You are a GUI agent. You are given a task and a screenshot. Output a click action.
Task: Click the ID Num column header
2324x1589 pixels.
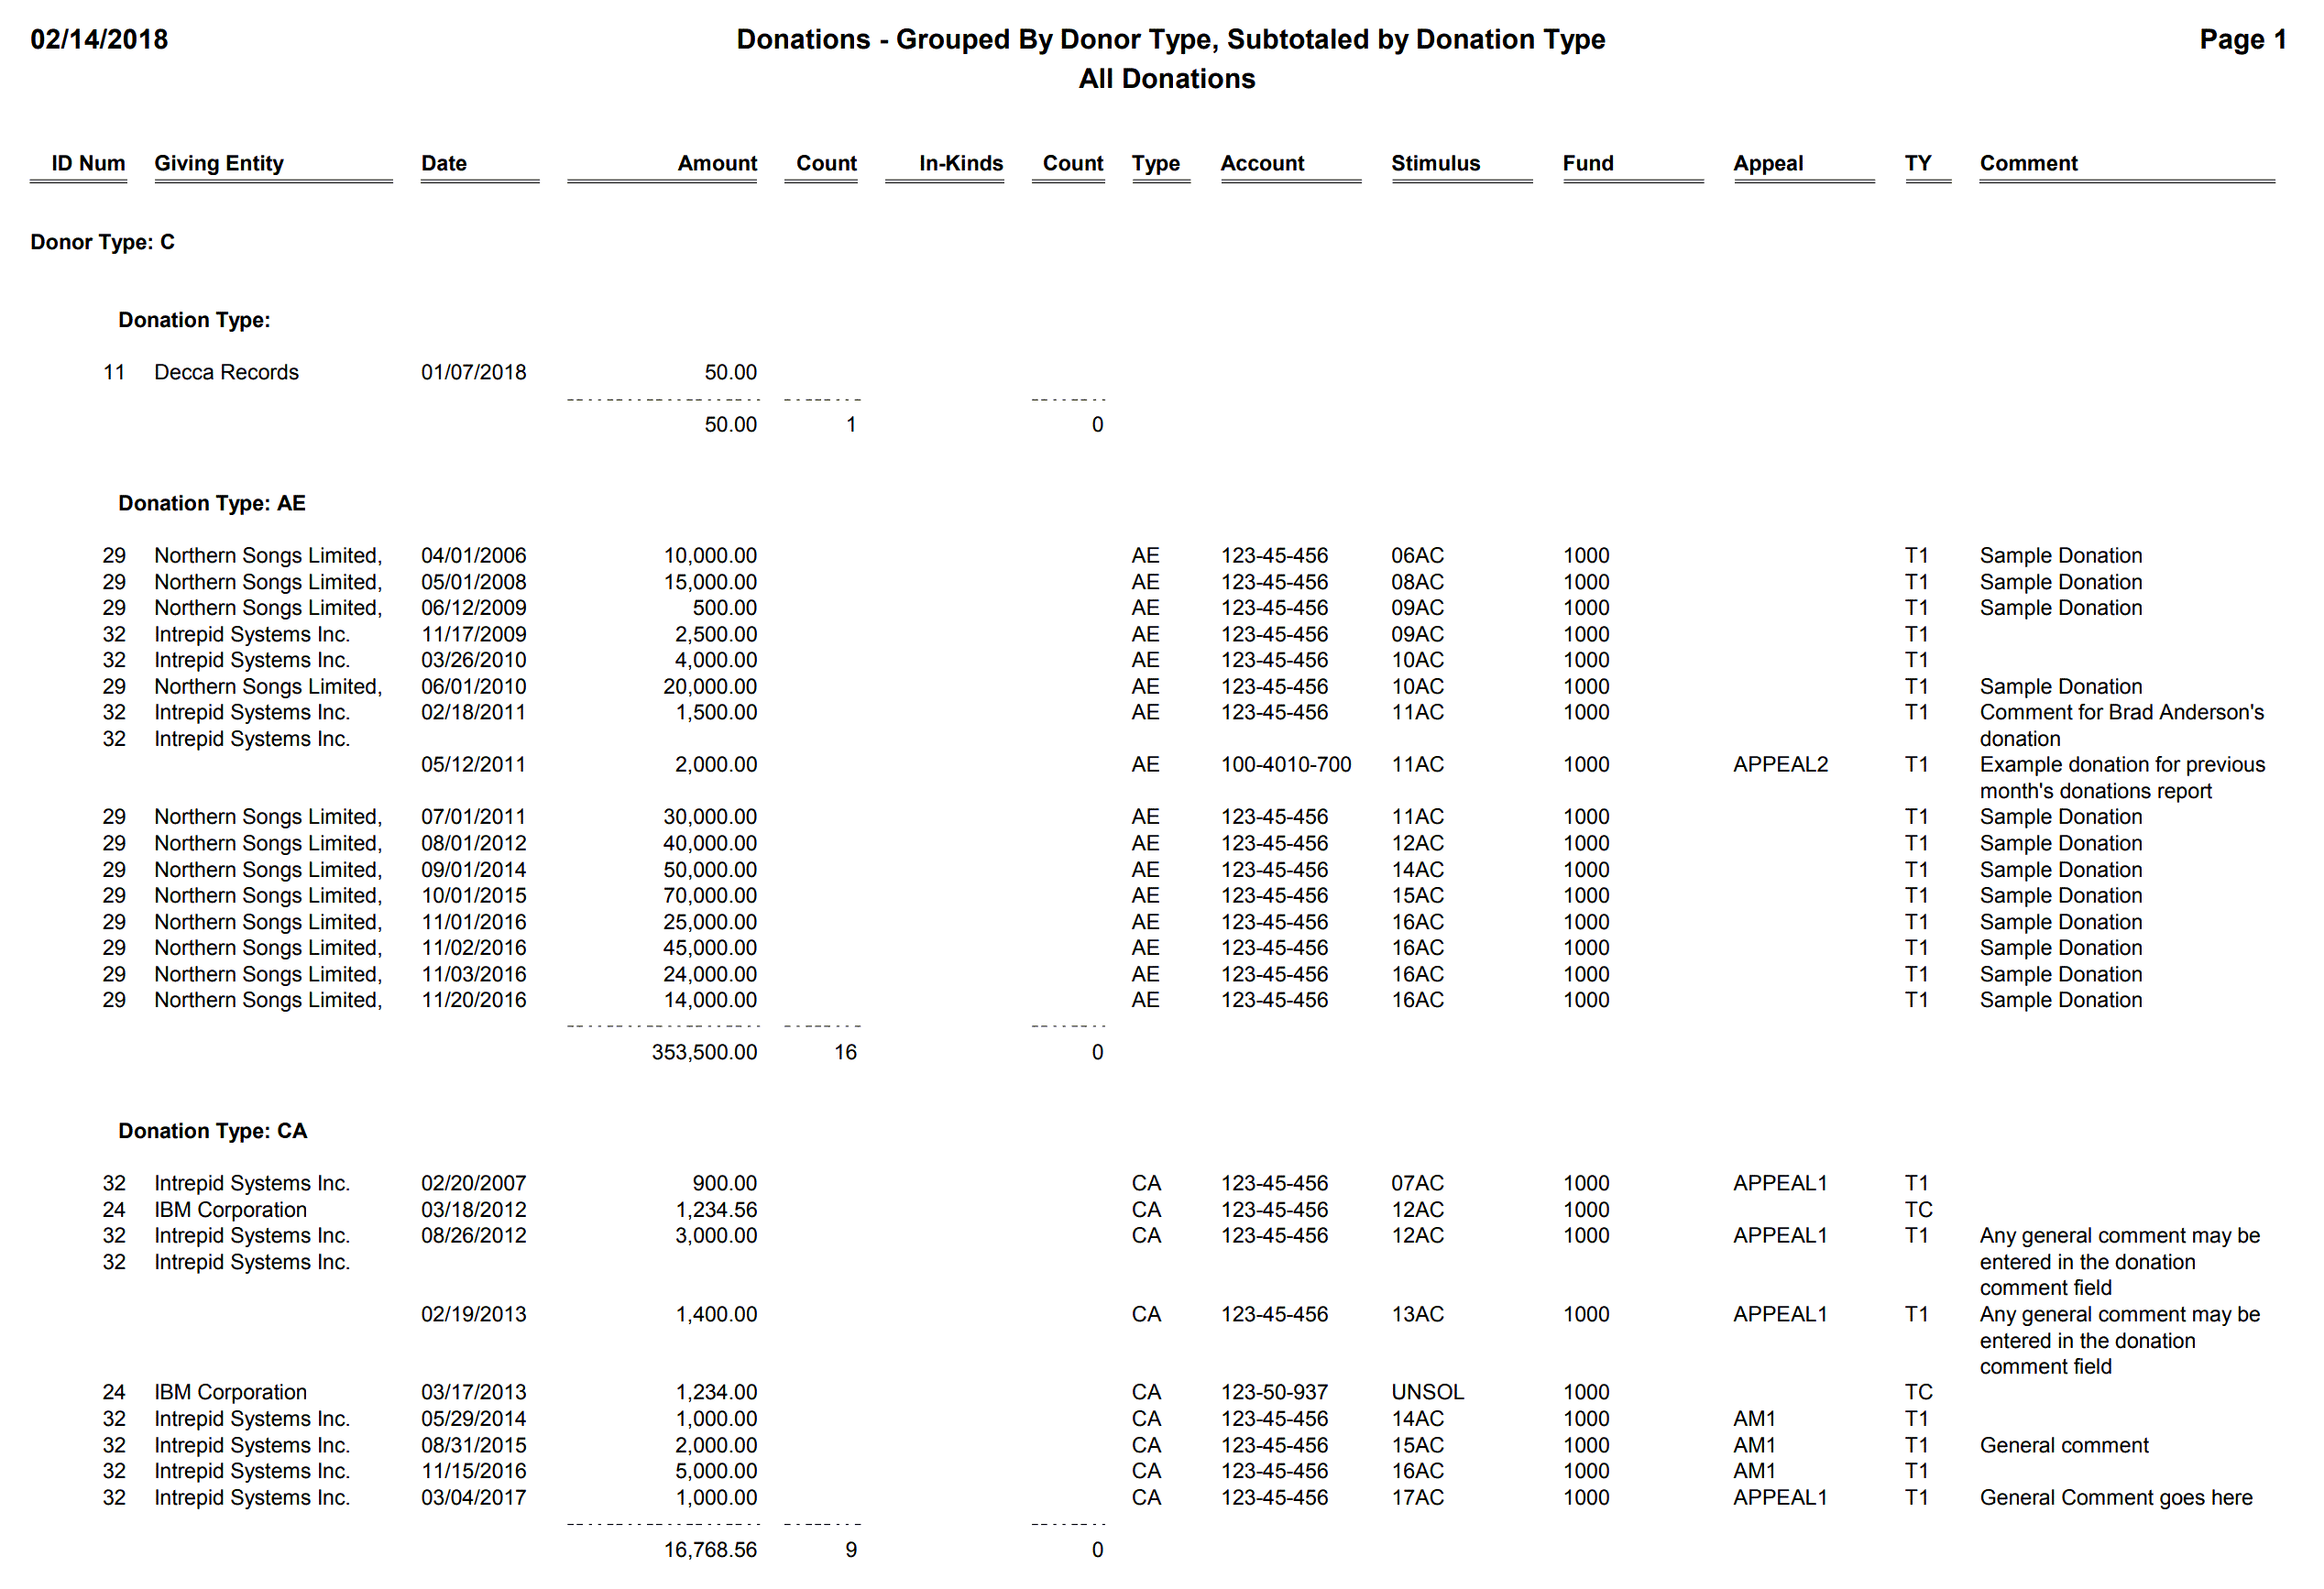88,163
